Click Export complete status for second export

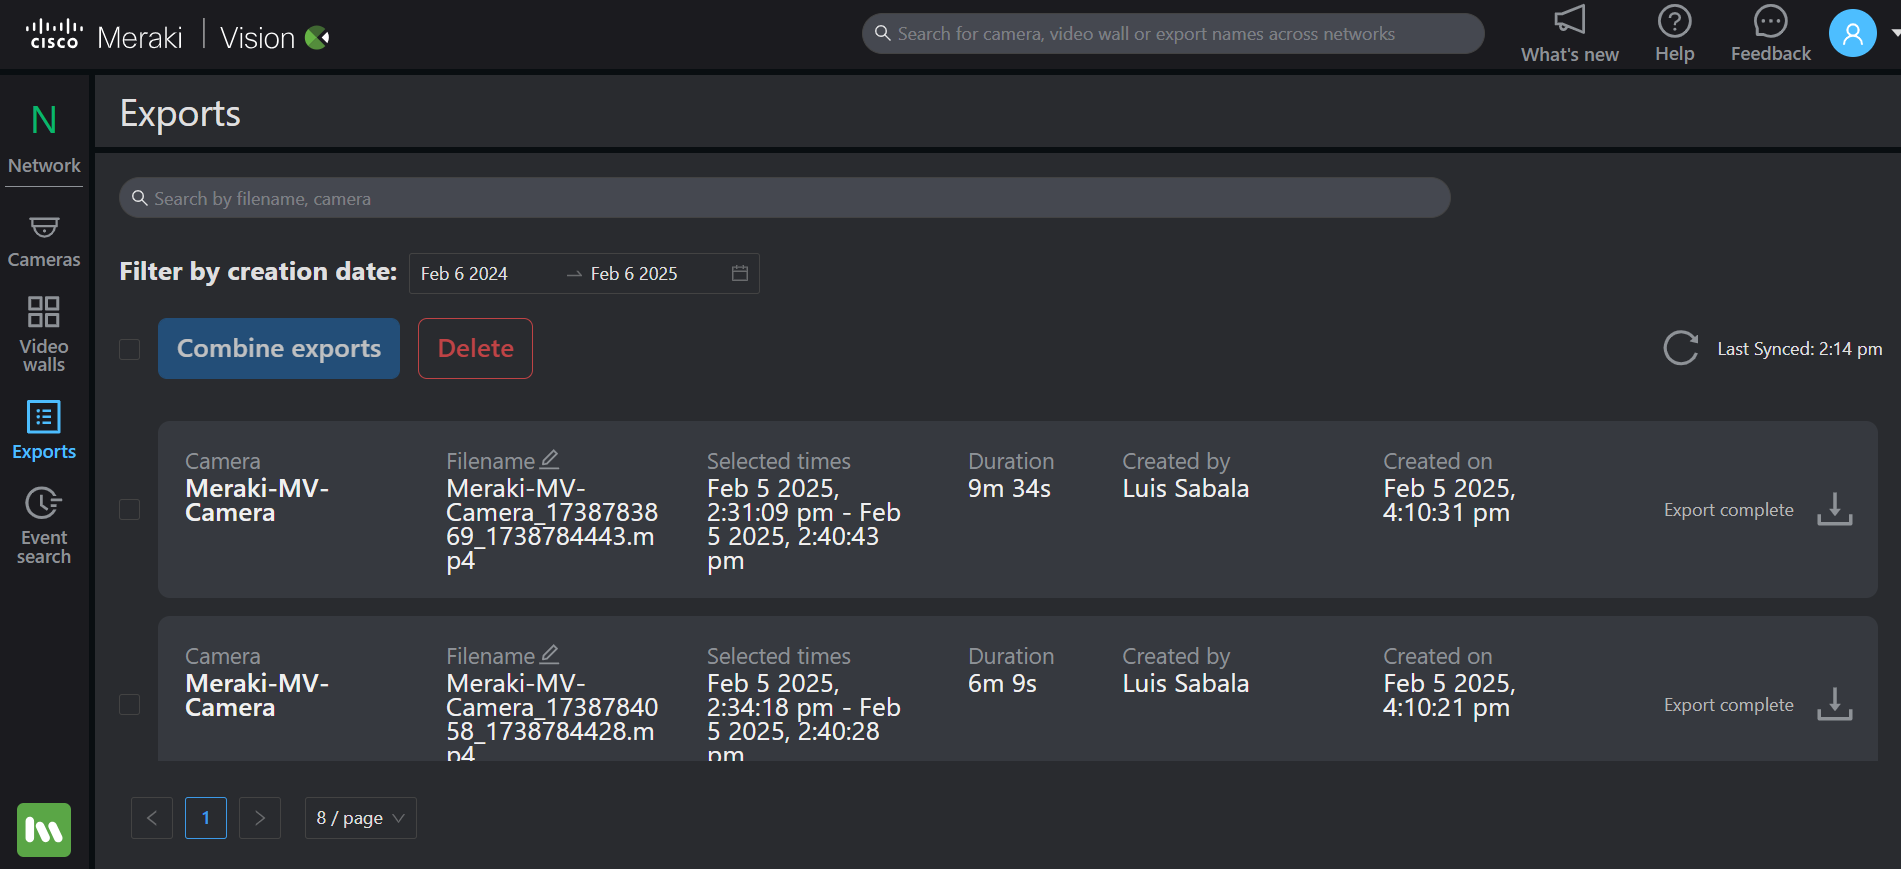click(1728, 704)
